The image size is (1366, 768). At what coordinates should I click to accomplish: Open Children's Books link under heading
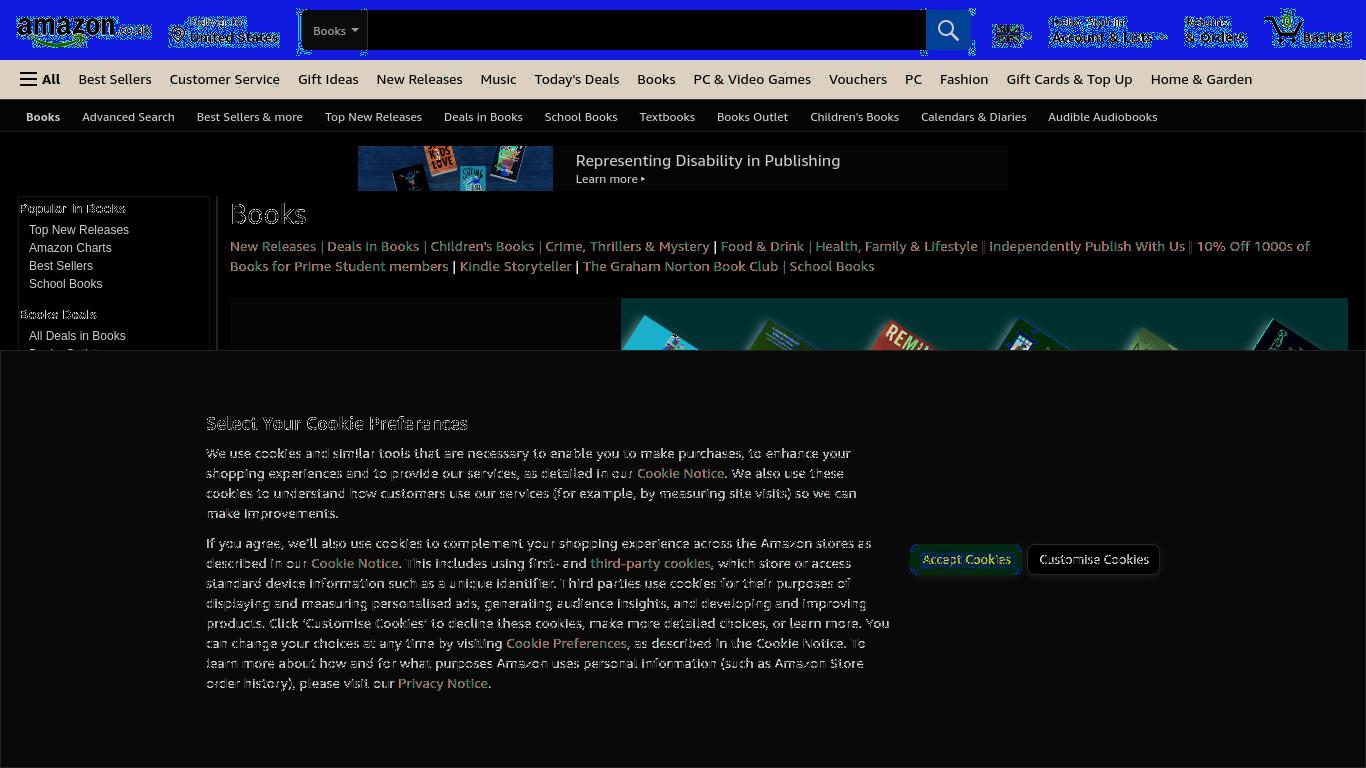coord(482,246)
